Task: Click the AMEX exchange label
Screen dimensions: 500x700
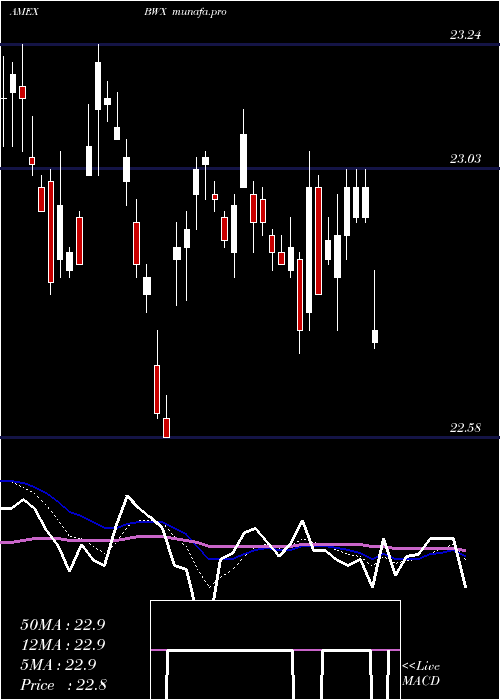Action: tap(24, 12)
